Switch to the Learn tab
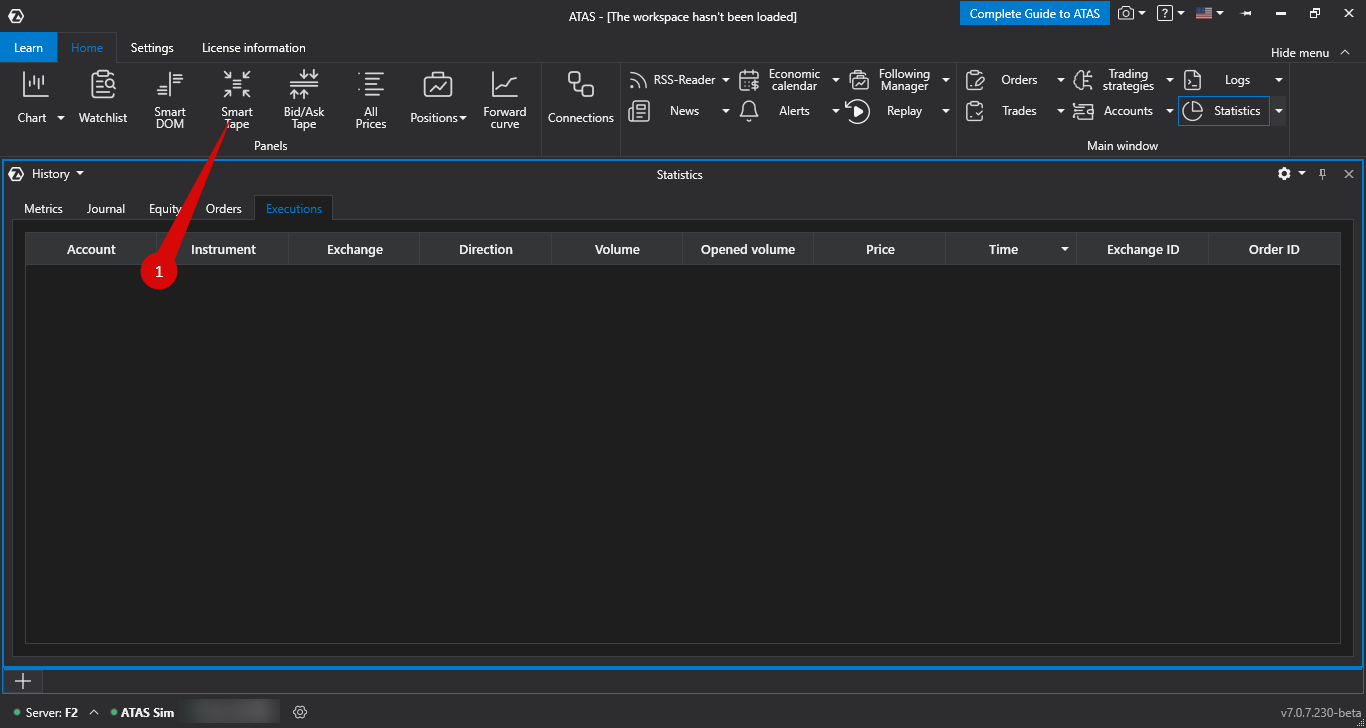Viewport: 1366px width, 728px height. point(29,48)
